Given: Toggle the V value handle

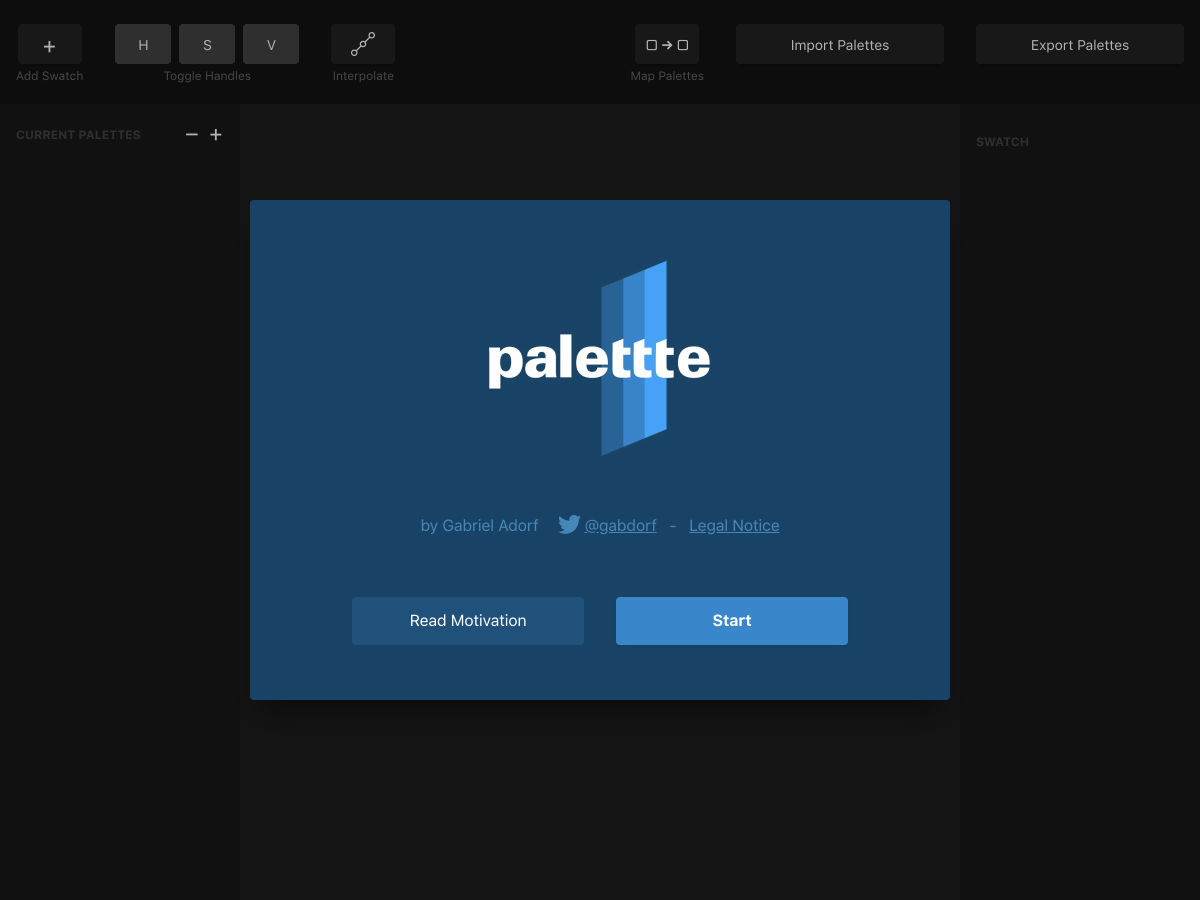Looking at the screenshot, I should (x=271, y=45).
